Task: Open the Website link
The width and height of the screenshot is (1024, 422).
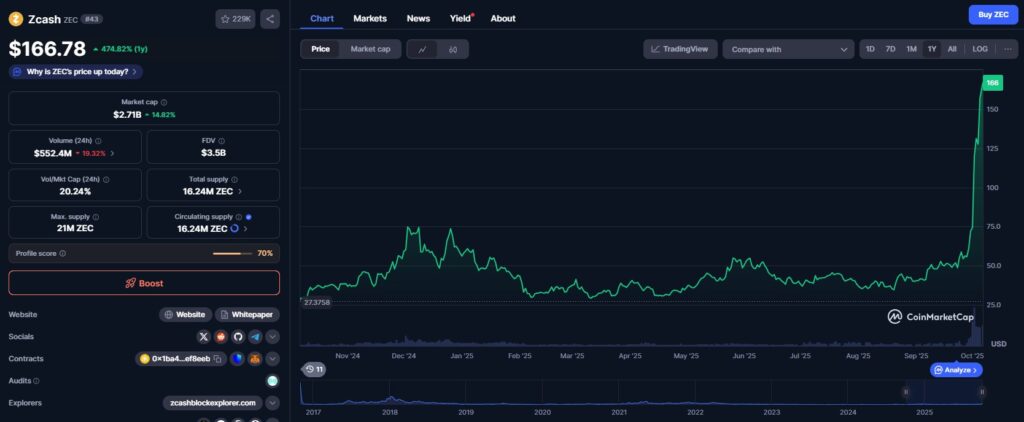Action: click(185, 314)
